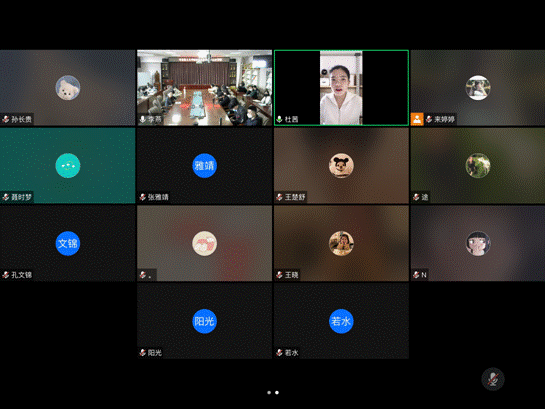The image size is (545, 409).
Task: Click the blue 阳光 avatar circle
Action: [x=204, y=321]
